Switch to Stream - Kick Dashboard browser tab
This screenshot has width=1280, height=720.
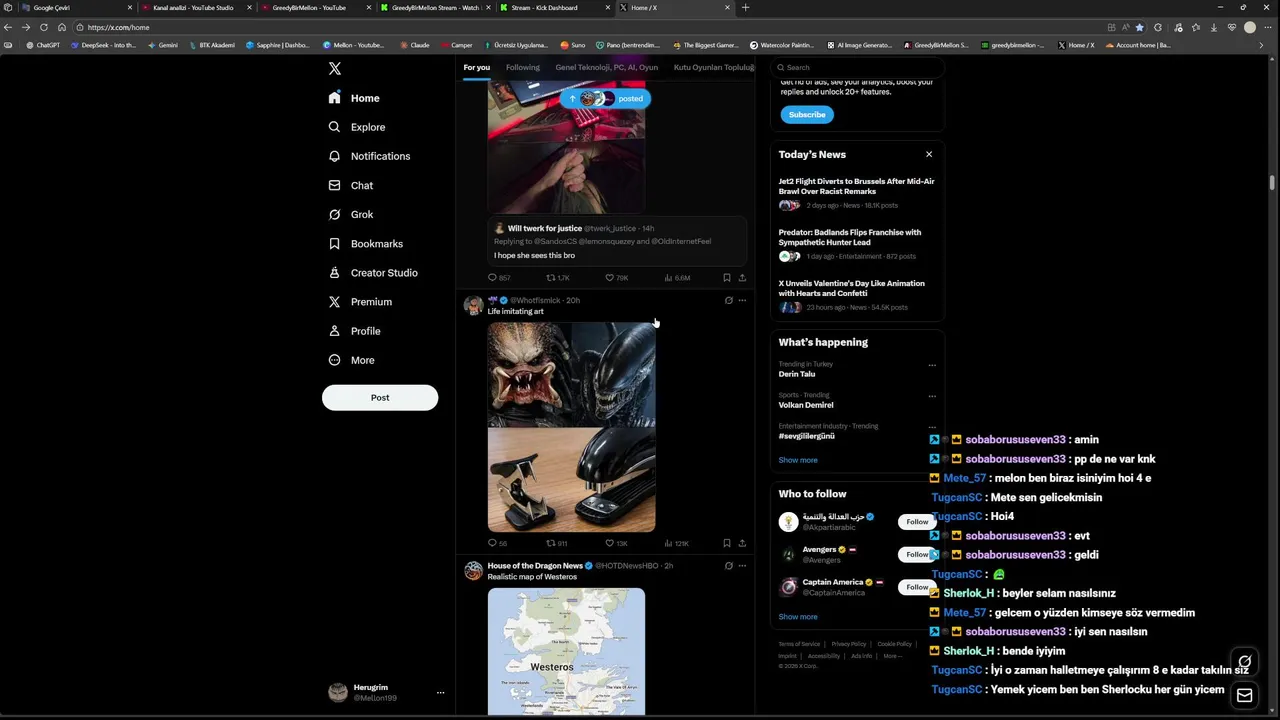click(554, 8)
